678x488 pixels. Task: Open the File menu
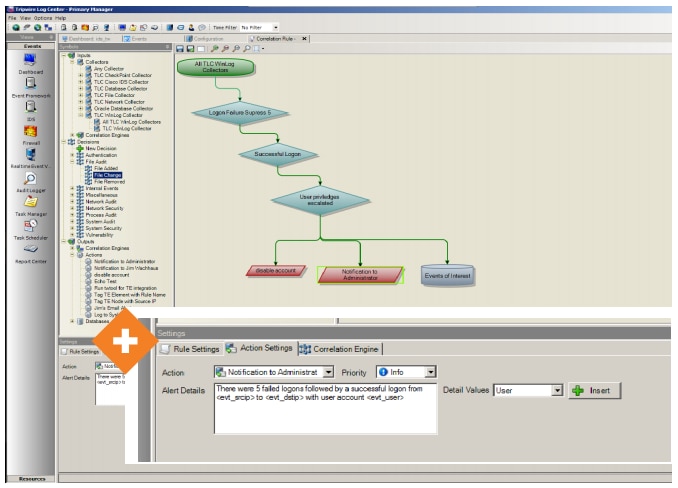click(12, 18)
